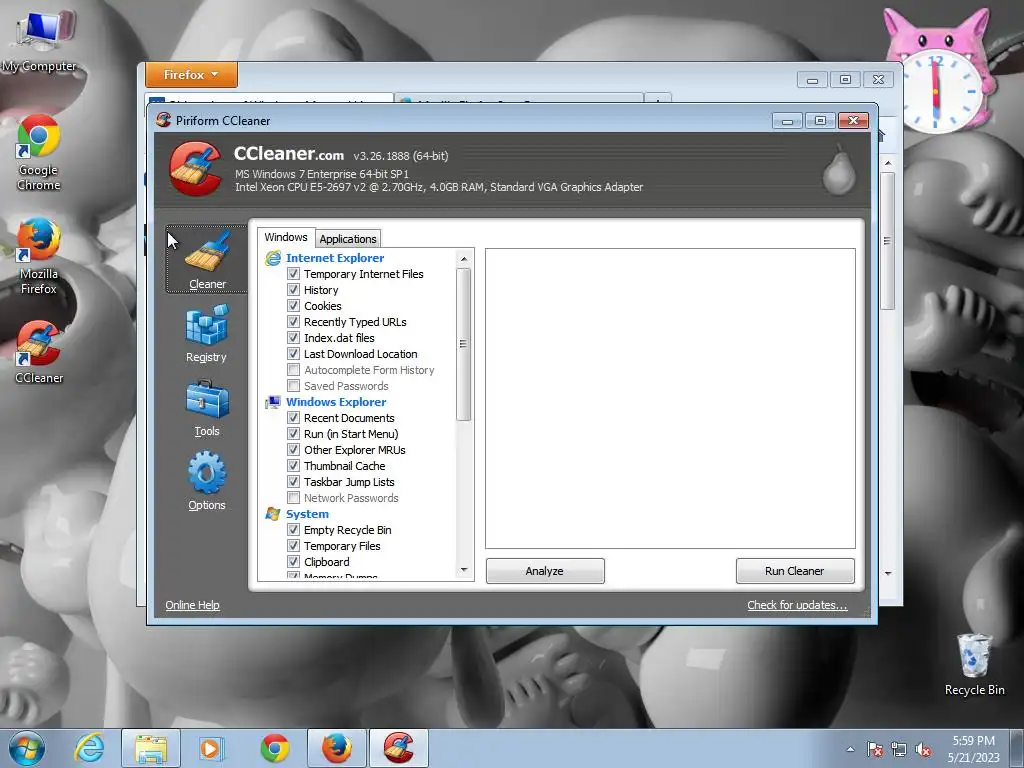
Task: Select the CCleaner desktop shortcut
Action: 39,352
